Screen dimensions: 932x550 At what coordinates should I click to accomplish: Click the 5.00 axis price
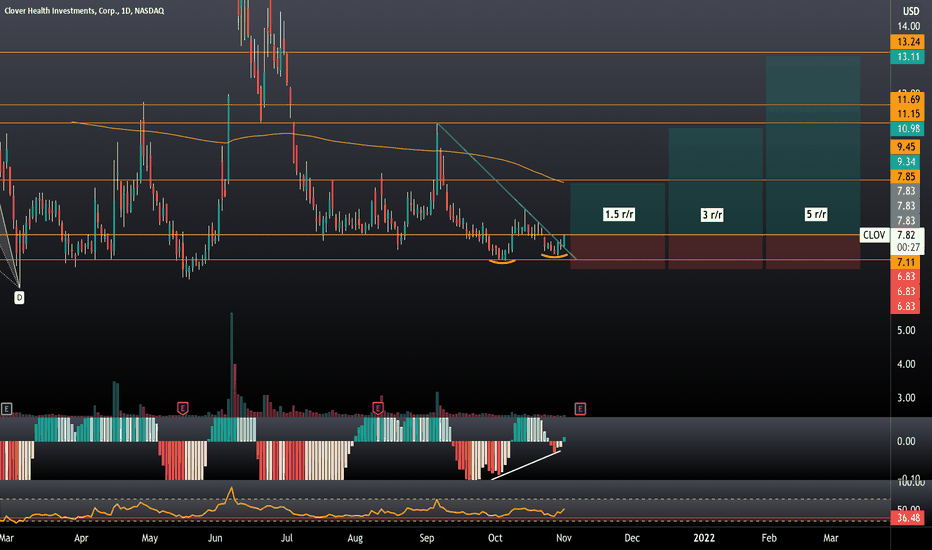pos(906,330)
